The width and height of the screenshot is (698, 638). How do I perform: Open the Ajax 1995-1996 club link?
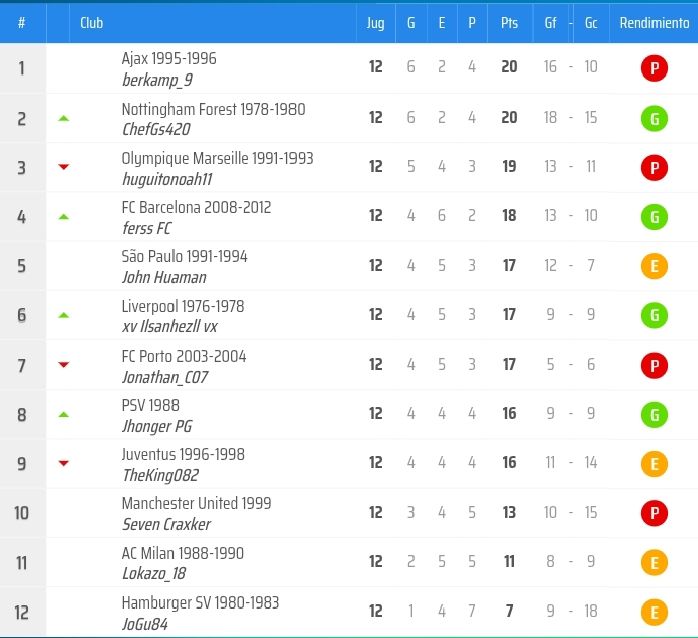169,59
